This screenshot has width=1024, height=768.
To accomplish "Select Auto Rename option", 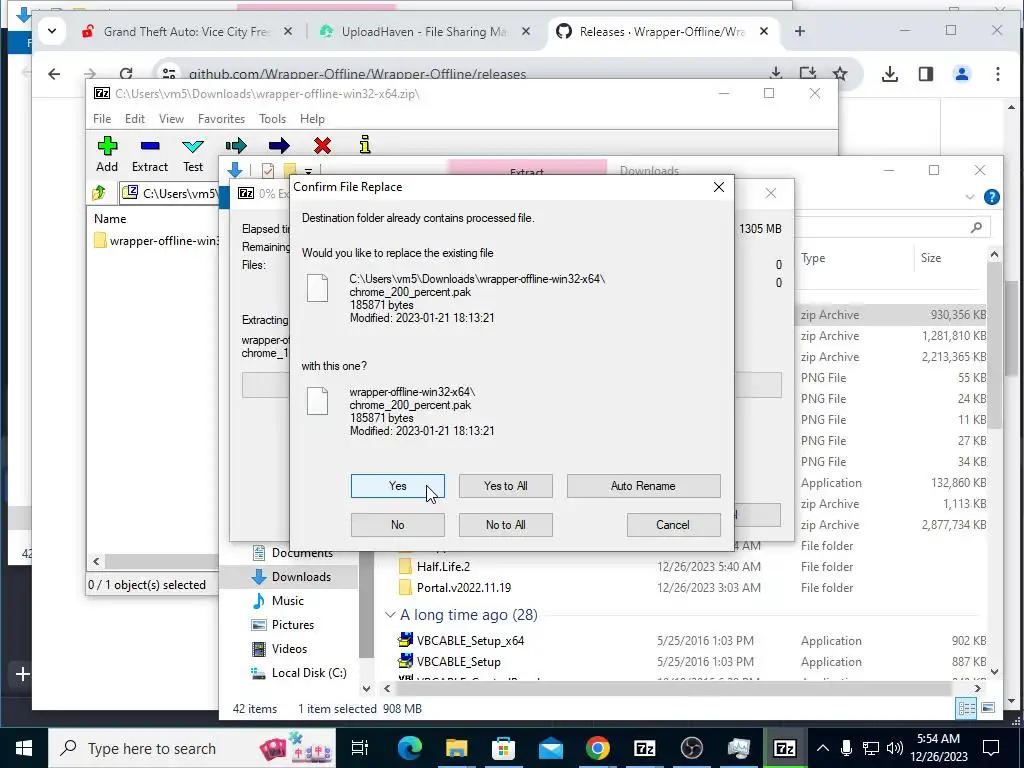I will click(643, 486).
